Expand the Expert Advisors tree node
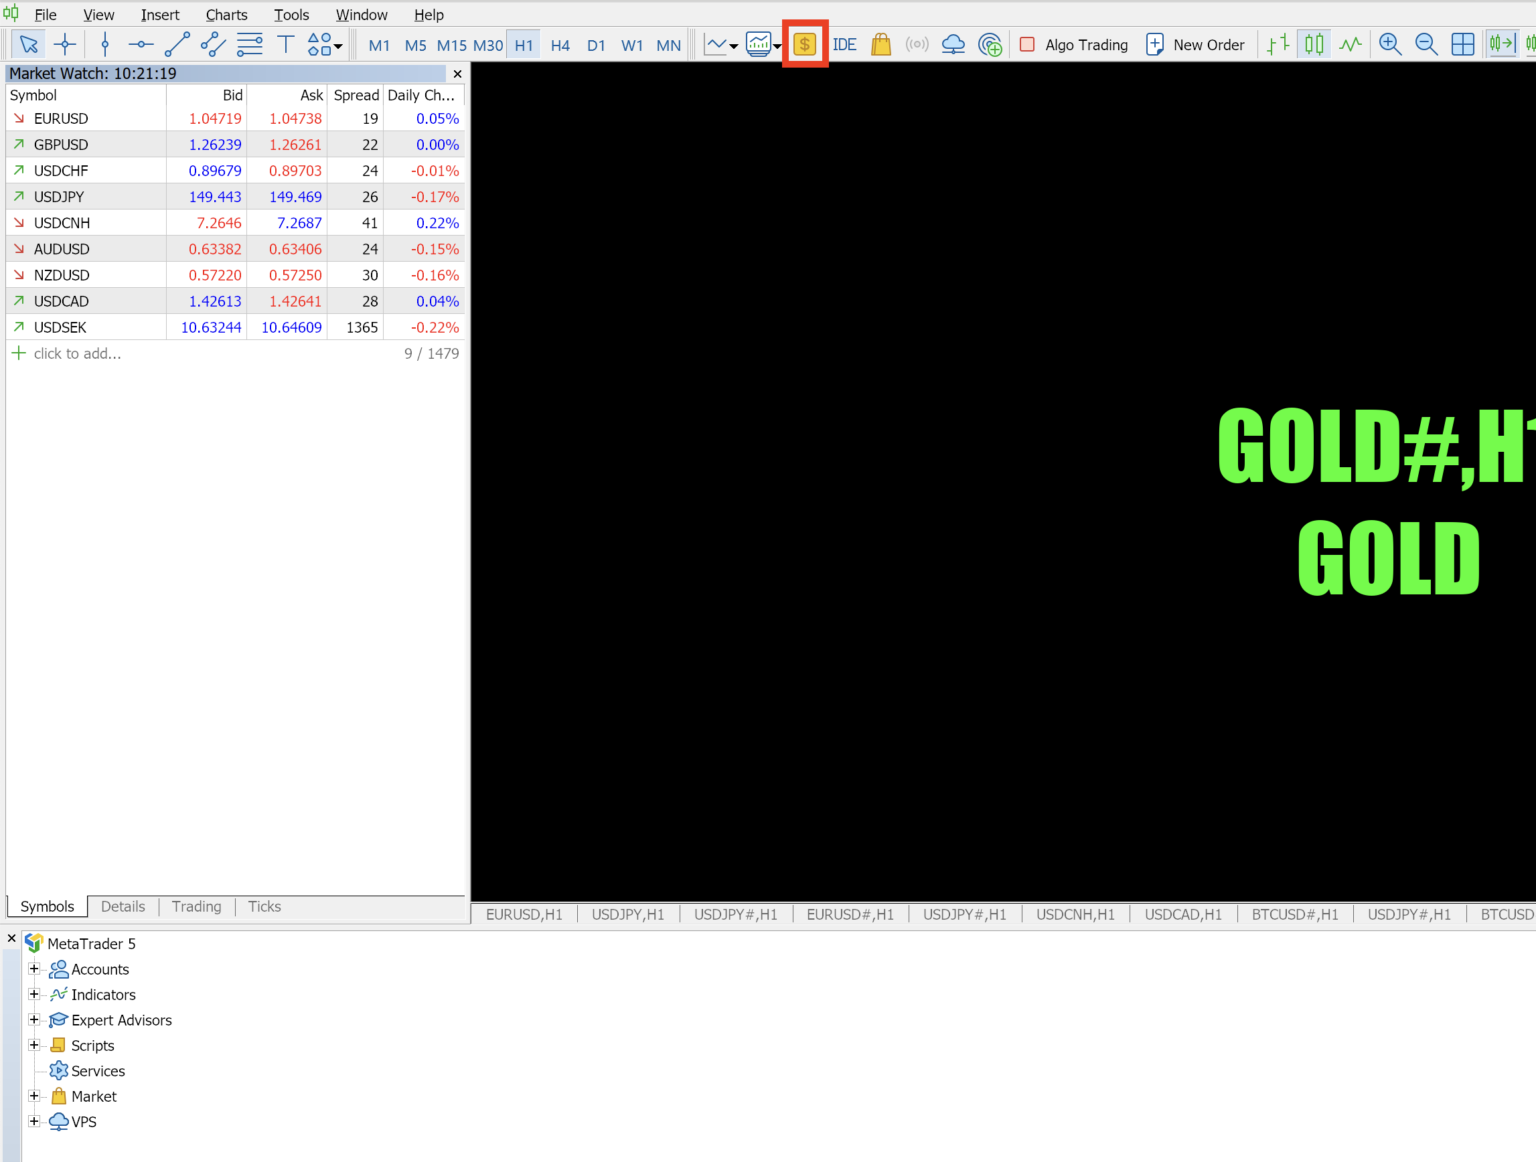Image resolution: width=1536 pixels, height=1162 pixels. pos(34,1019)
